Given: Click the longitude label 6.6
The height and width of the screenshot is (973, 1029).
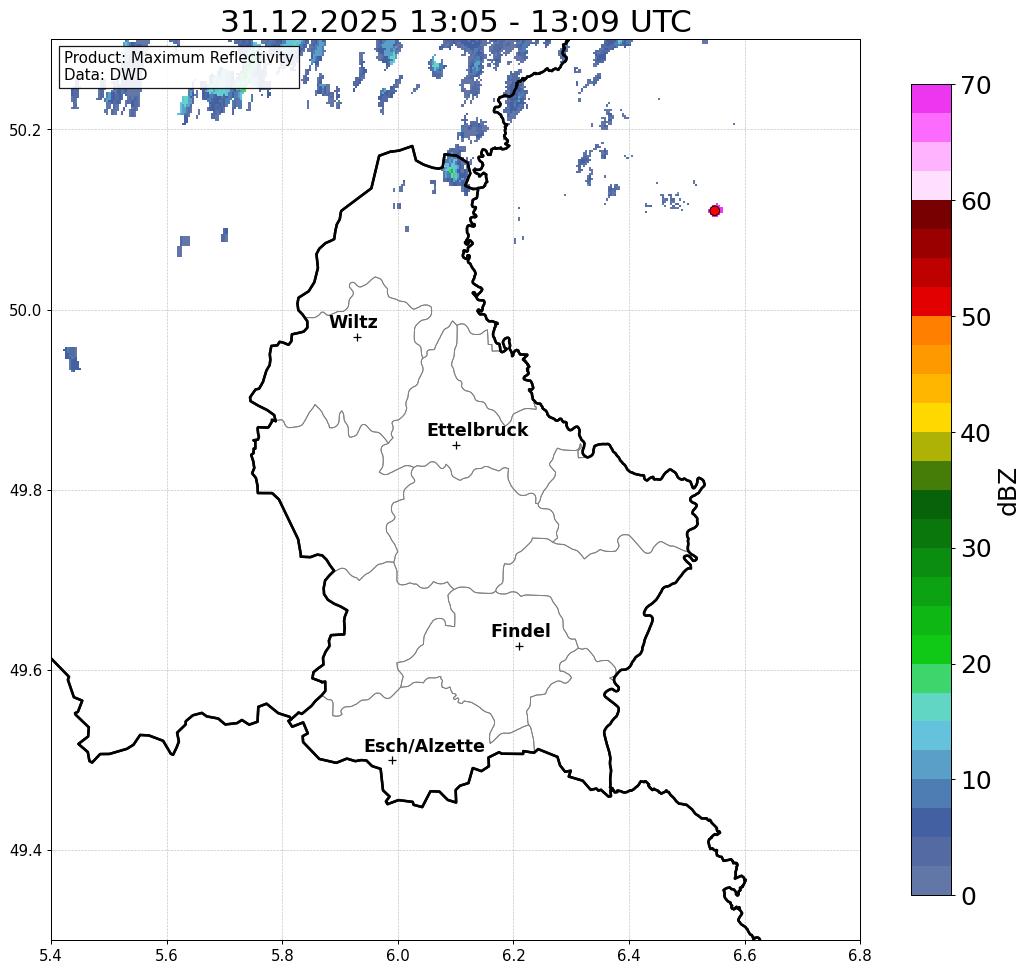Looking at the screenshot, I should (x=744, y=955).
